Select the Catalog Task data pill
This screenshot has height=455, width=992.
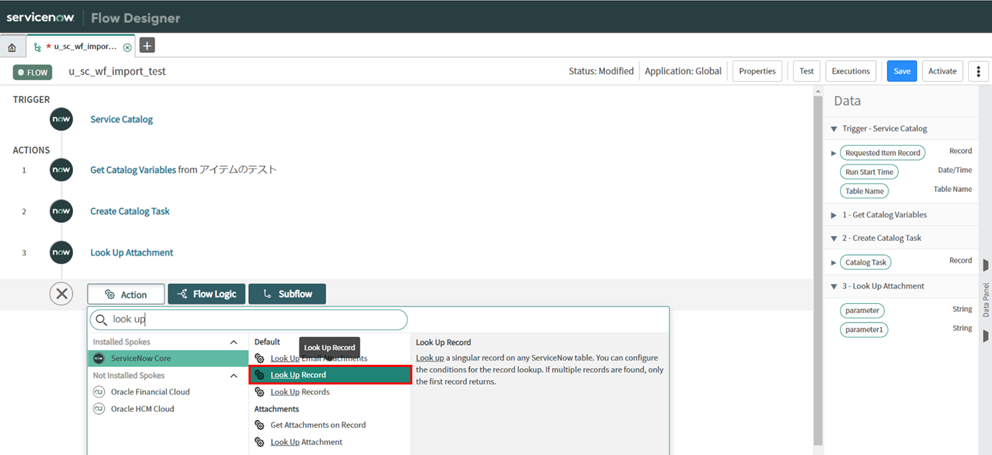866,262
